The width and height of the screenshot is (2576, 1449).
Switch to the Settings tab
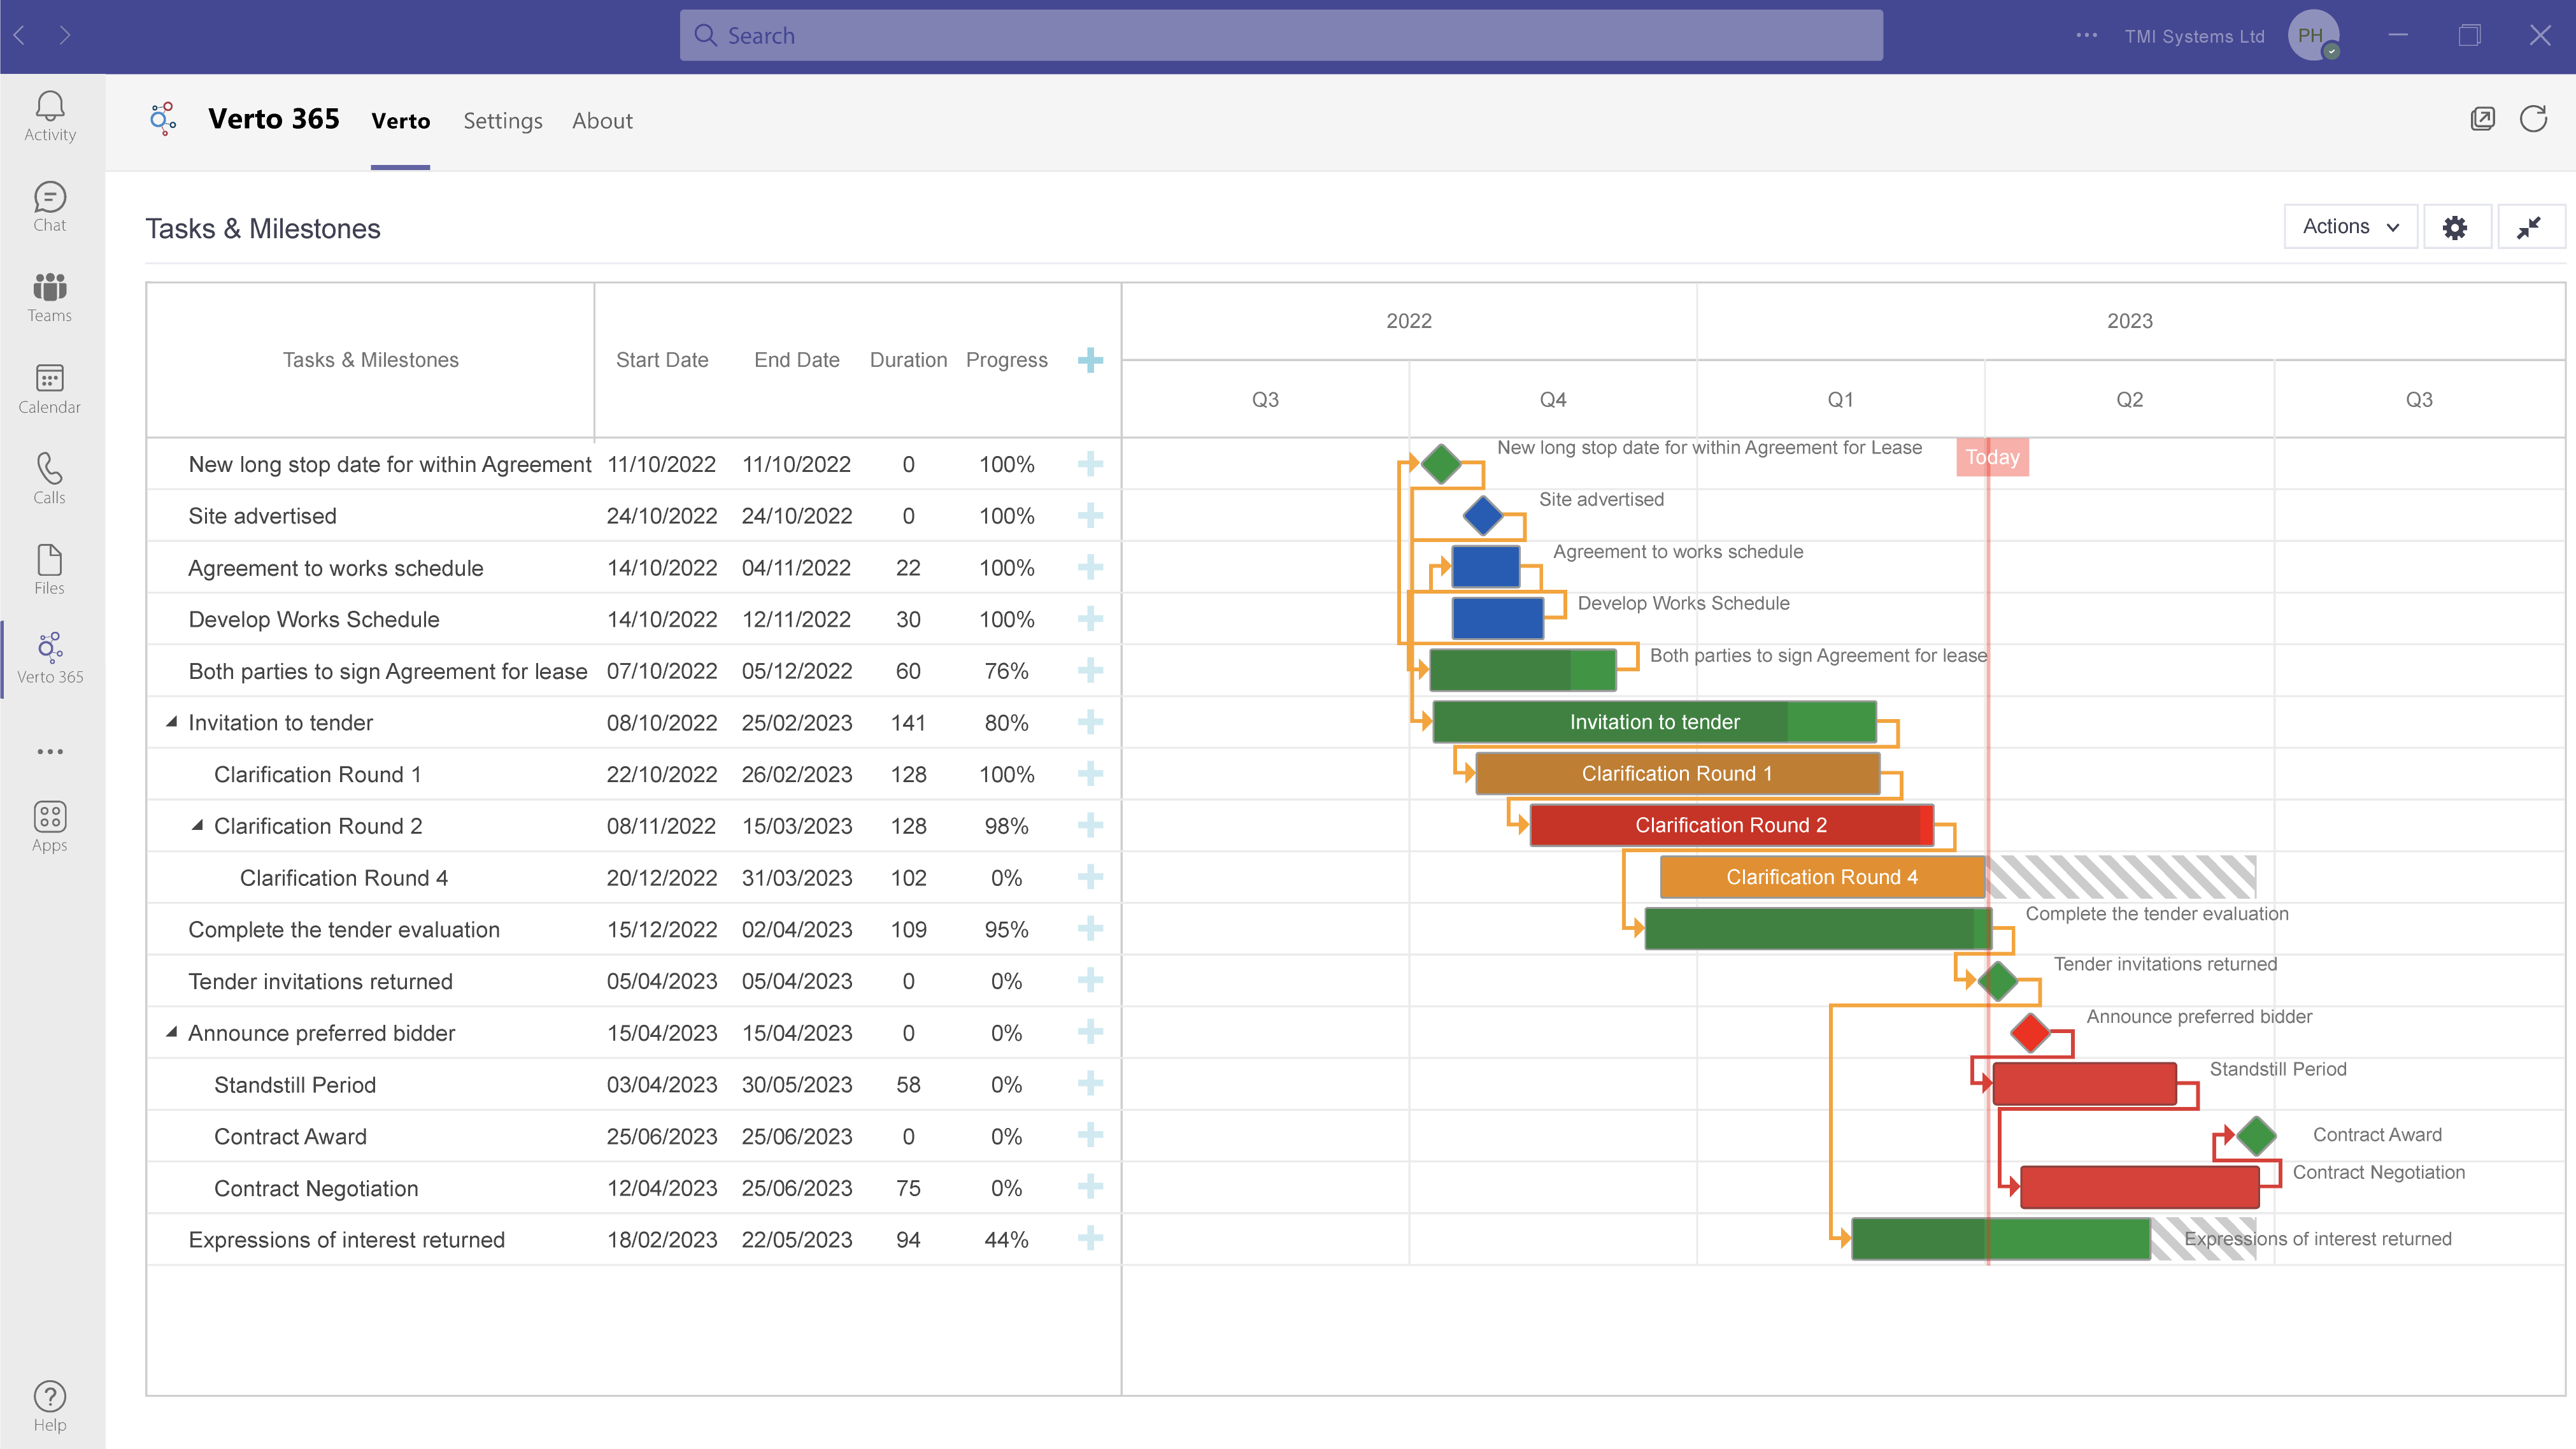tap(502, 121)
